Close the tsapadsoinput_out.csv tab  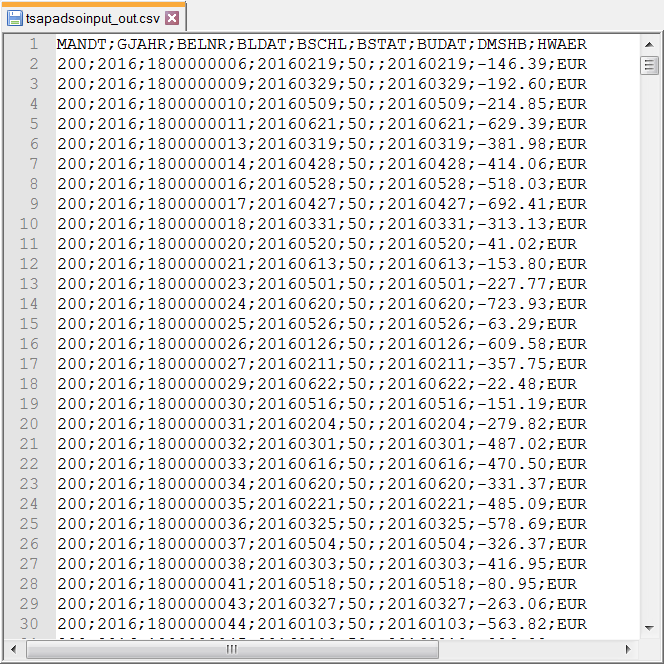tap(172, 18)
